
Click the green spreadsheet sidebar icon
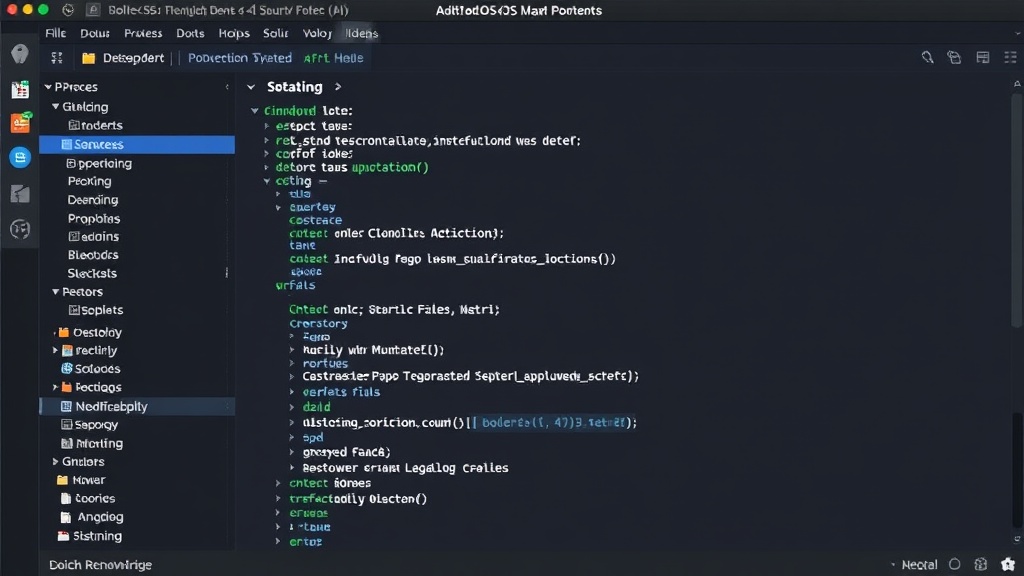click(x=20, y=89)
